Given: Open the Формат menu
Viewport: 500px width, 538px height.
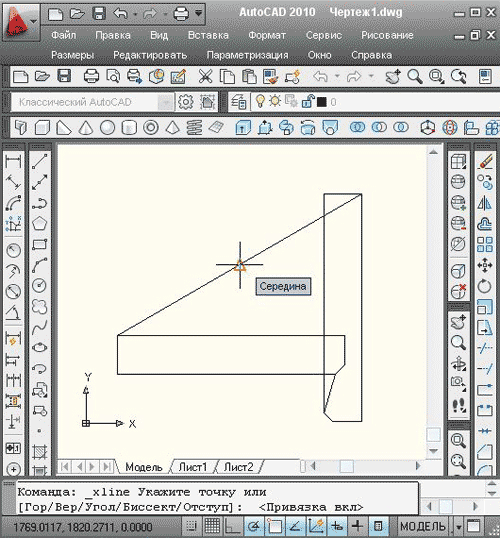Looking at the screenshot, I should pos(267,35).
